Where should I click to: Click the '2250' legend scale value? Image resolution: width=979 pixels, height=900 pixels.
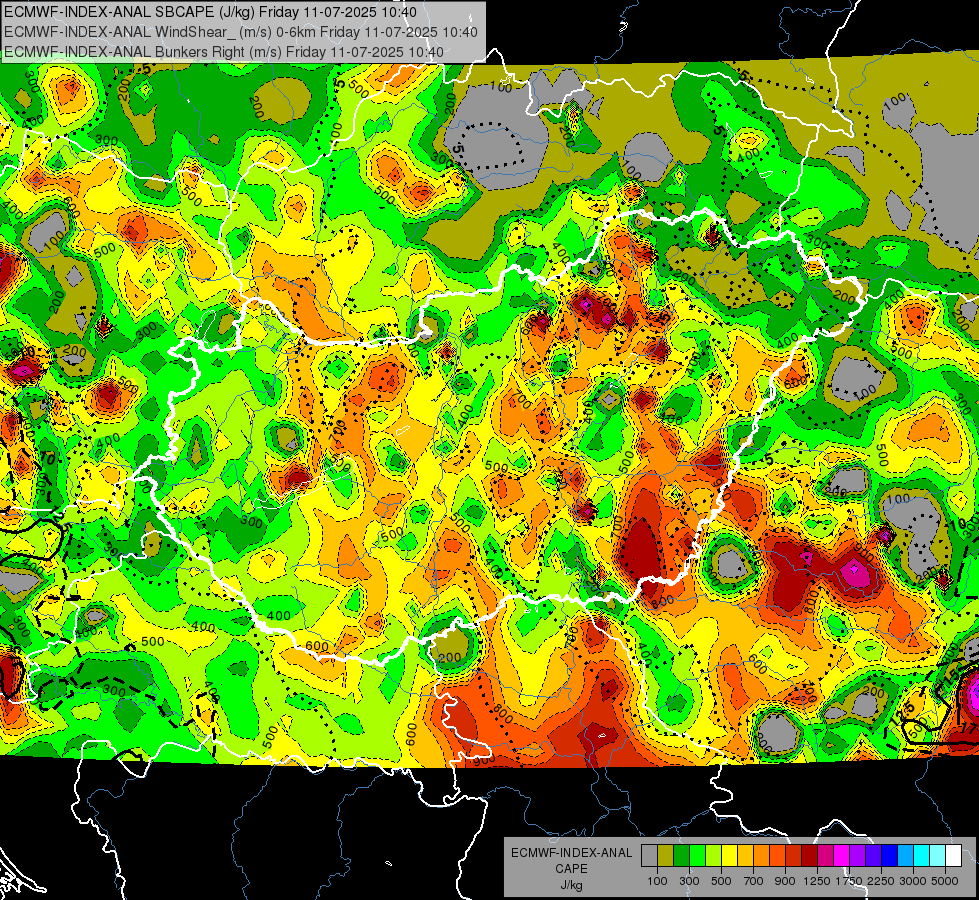pos(881,881)
